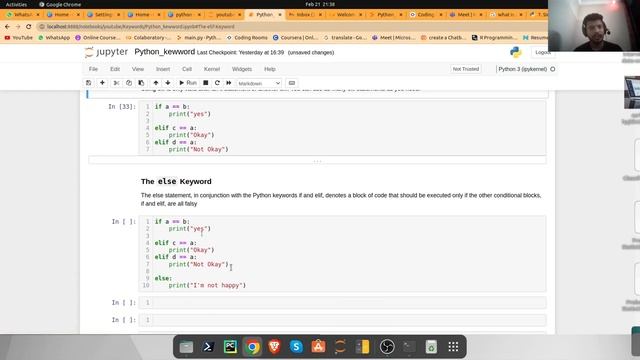The width and height of the screenshot is (640, 360).
Task: Open Trash from the dock
Action: point(431,347)
